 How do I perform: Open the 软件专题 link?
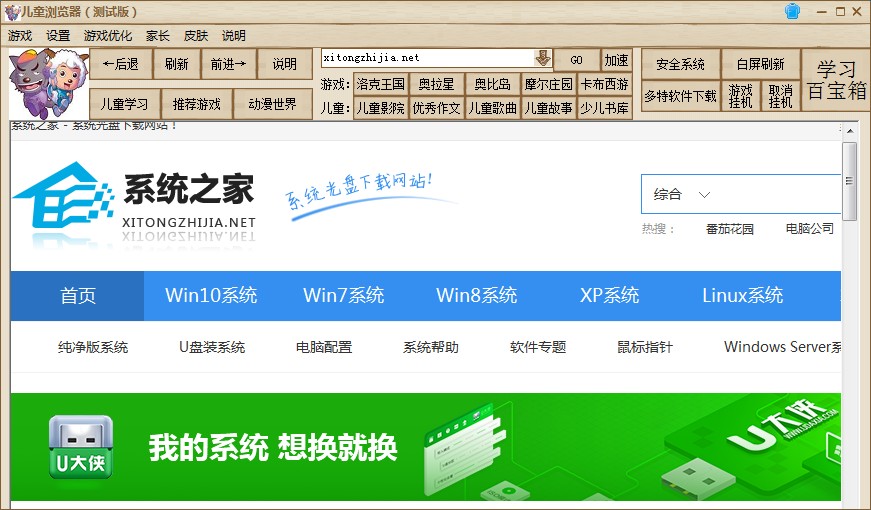click(538, 347)
